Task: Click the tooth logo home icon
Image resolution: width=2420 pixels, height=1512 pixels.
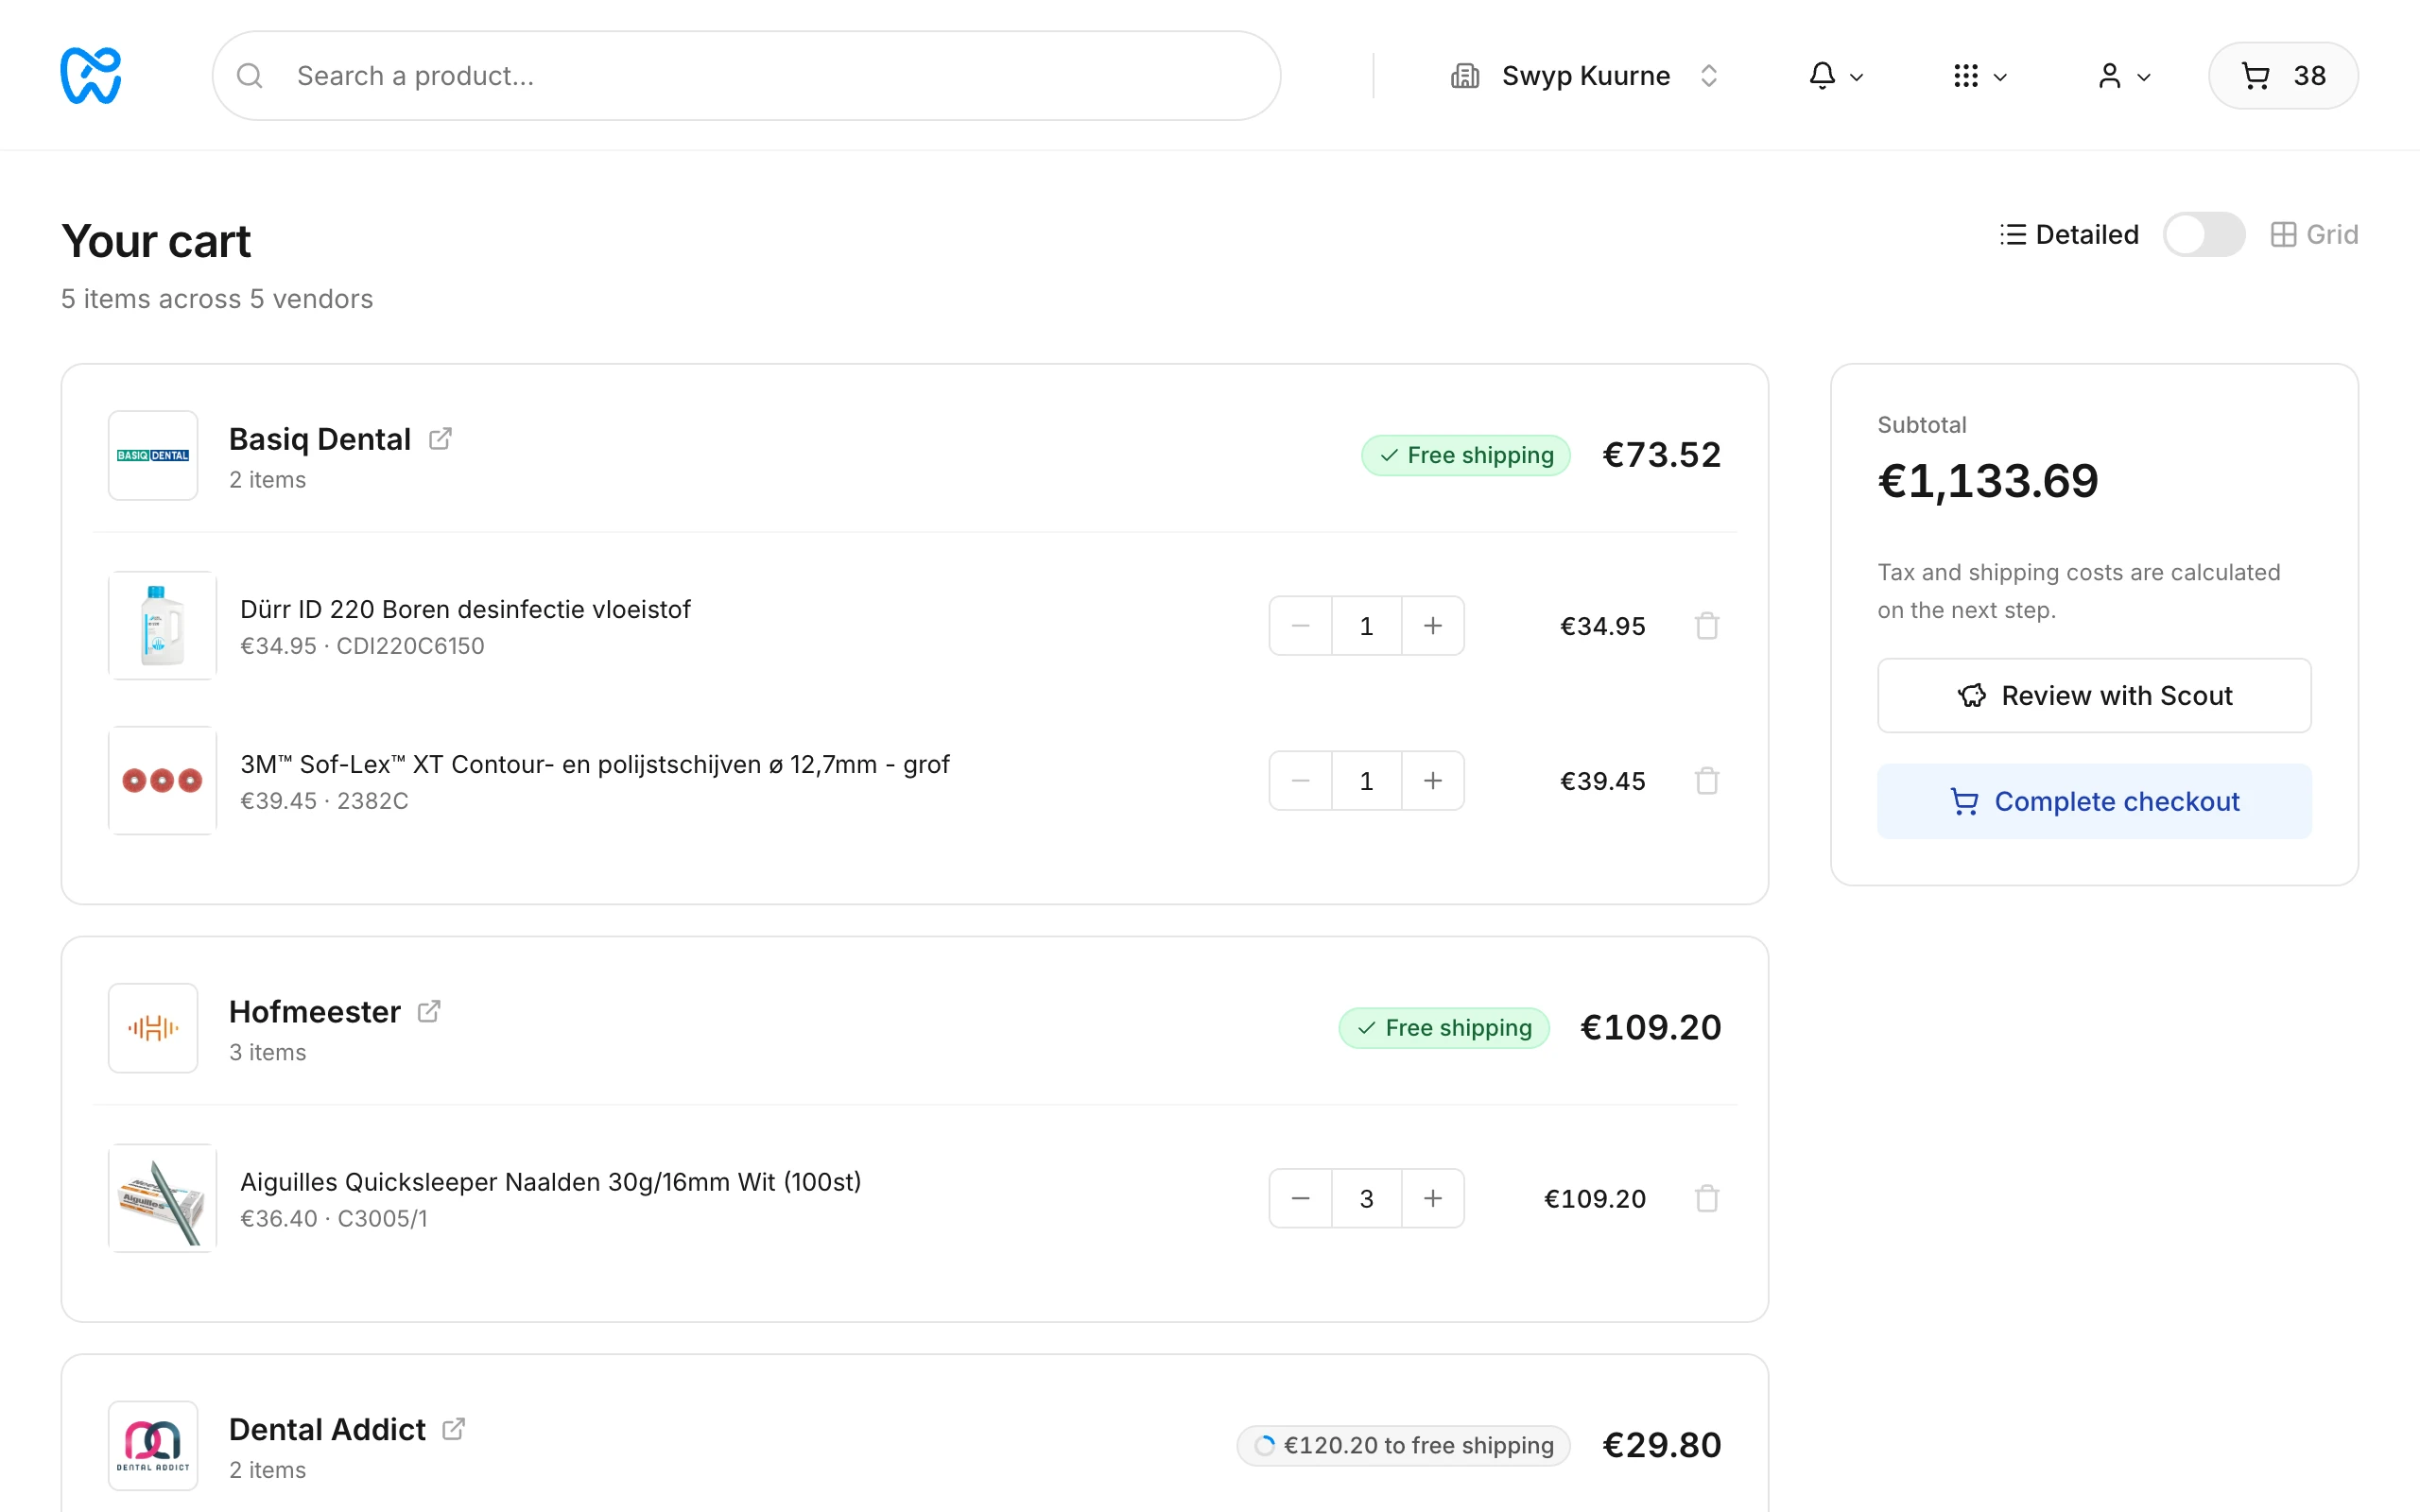Action: (91, 75)
